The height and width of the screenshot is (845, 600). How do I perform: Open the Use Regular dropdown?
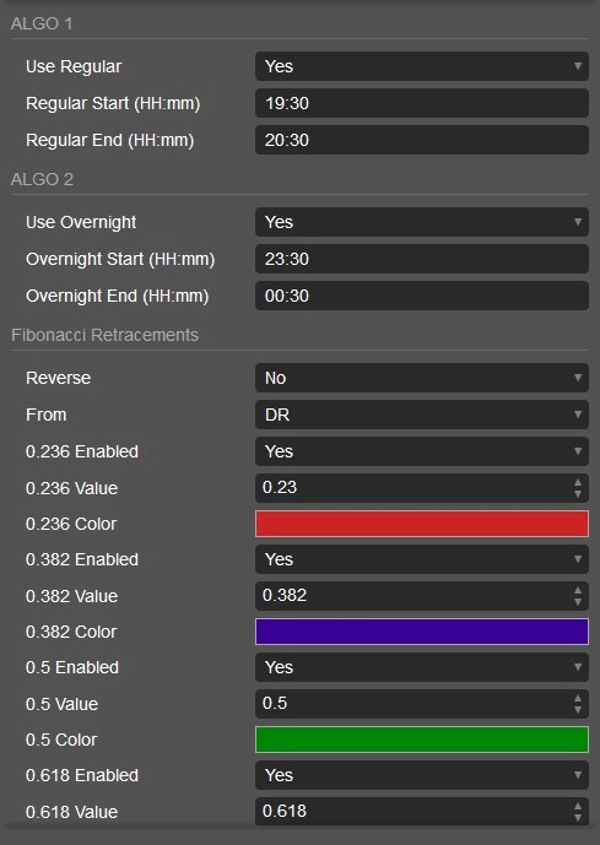(x=421, y=66)
